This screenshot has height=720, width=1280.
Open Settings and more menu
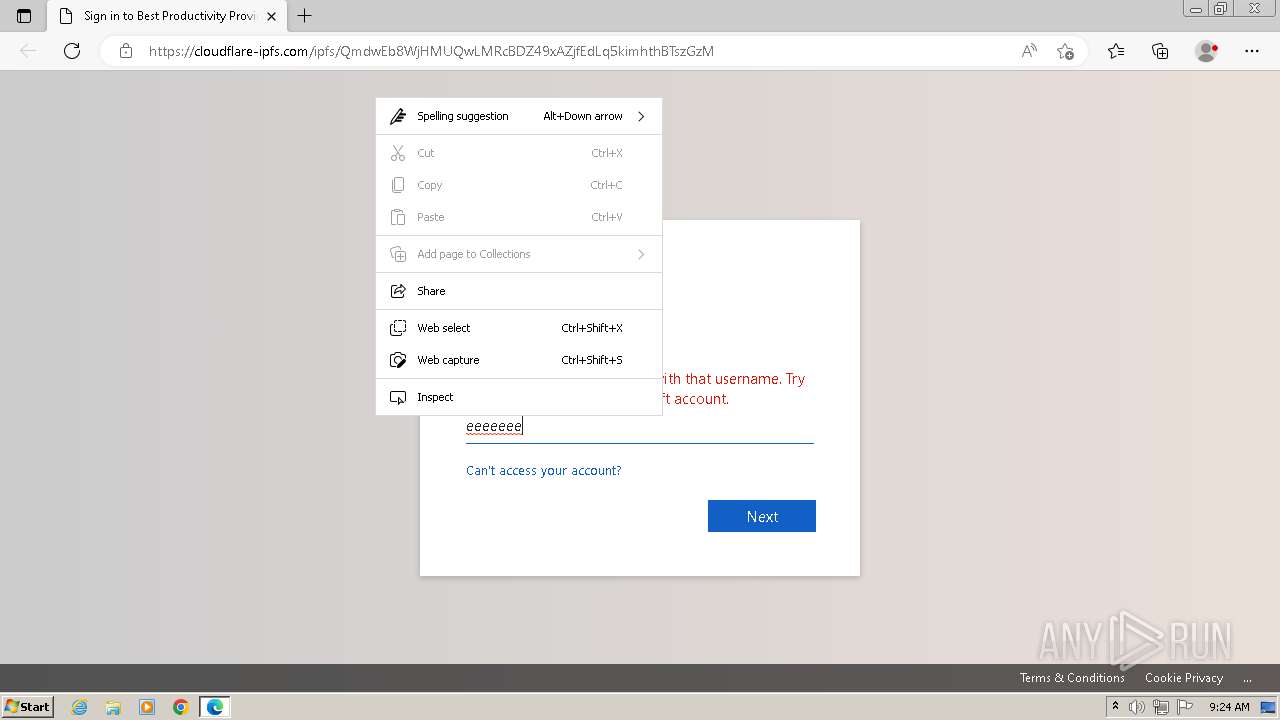1251,51
